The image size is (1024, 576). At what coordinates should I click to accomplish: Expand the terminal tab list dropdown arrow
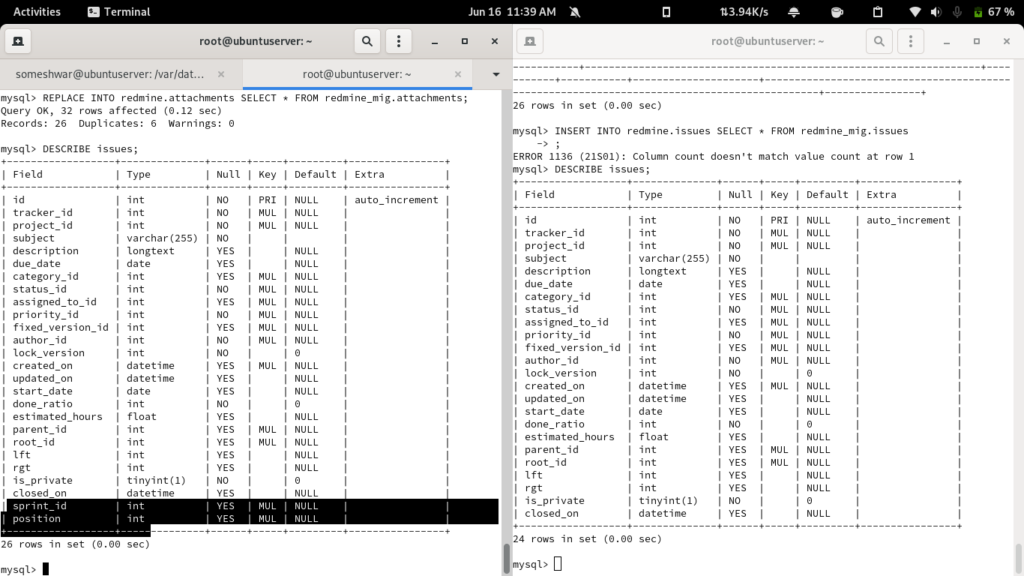(496, 74)
